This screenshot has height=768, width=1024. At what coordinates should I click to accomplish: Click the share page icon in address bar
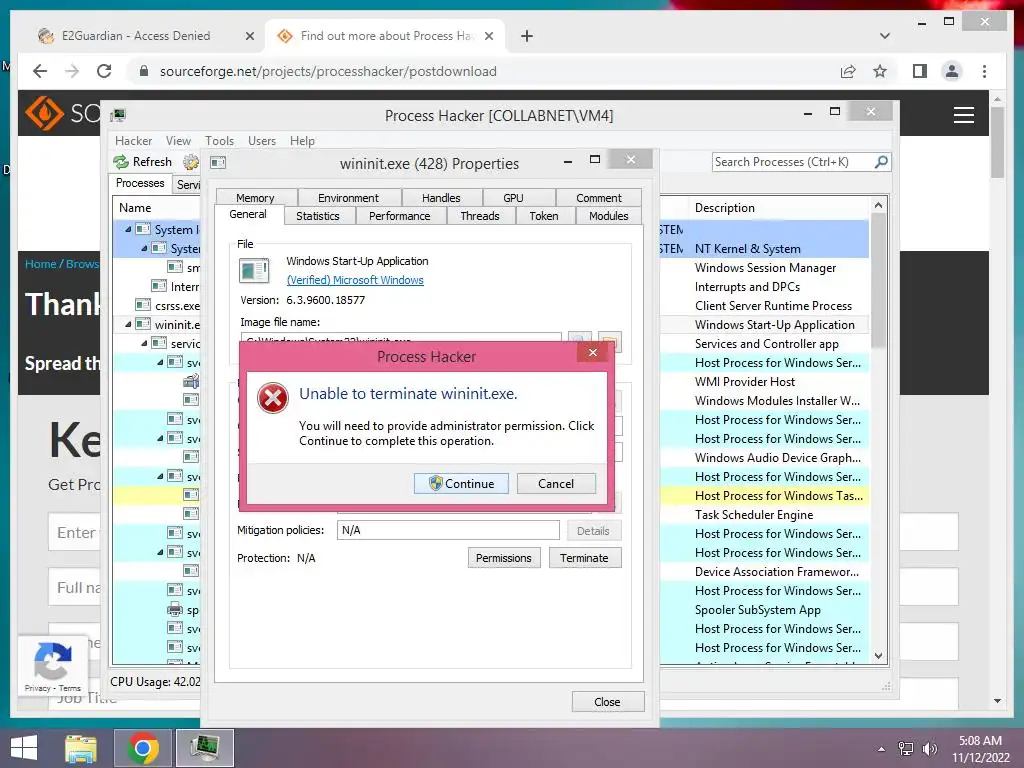click(x=848, y=71)
